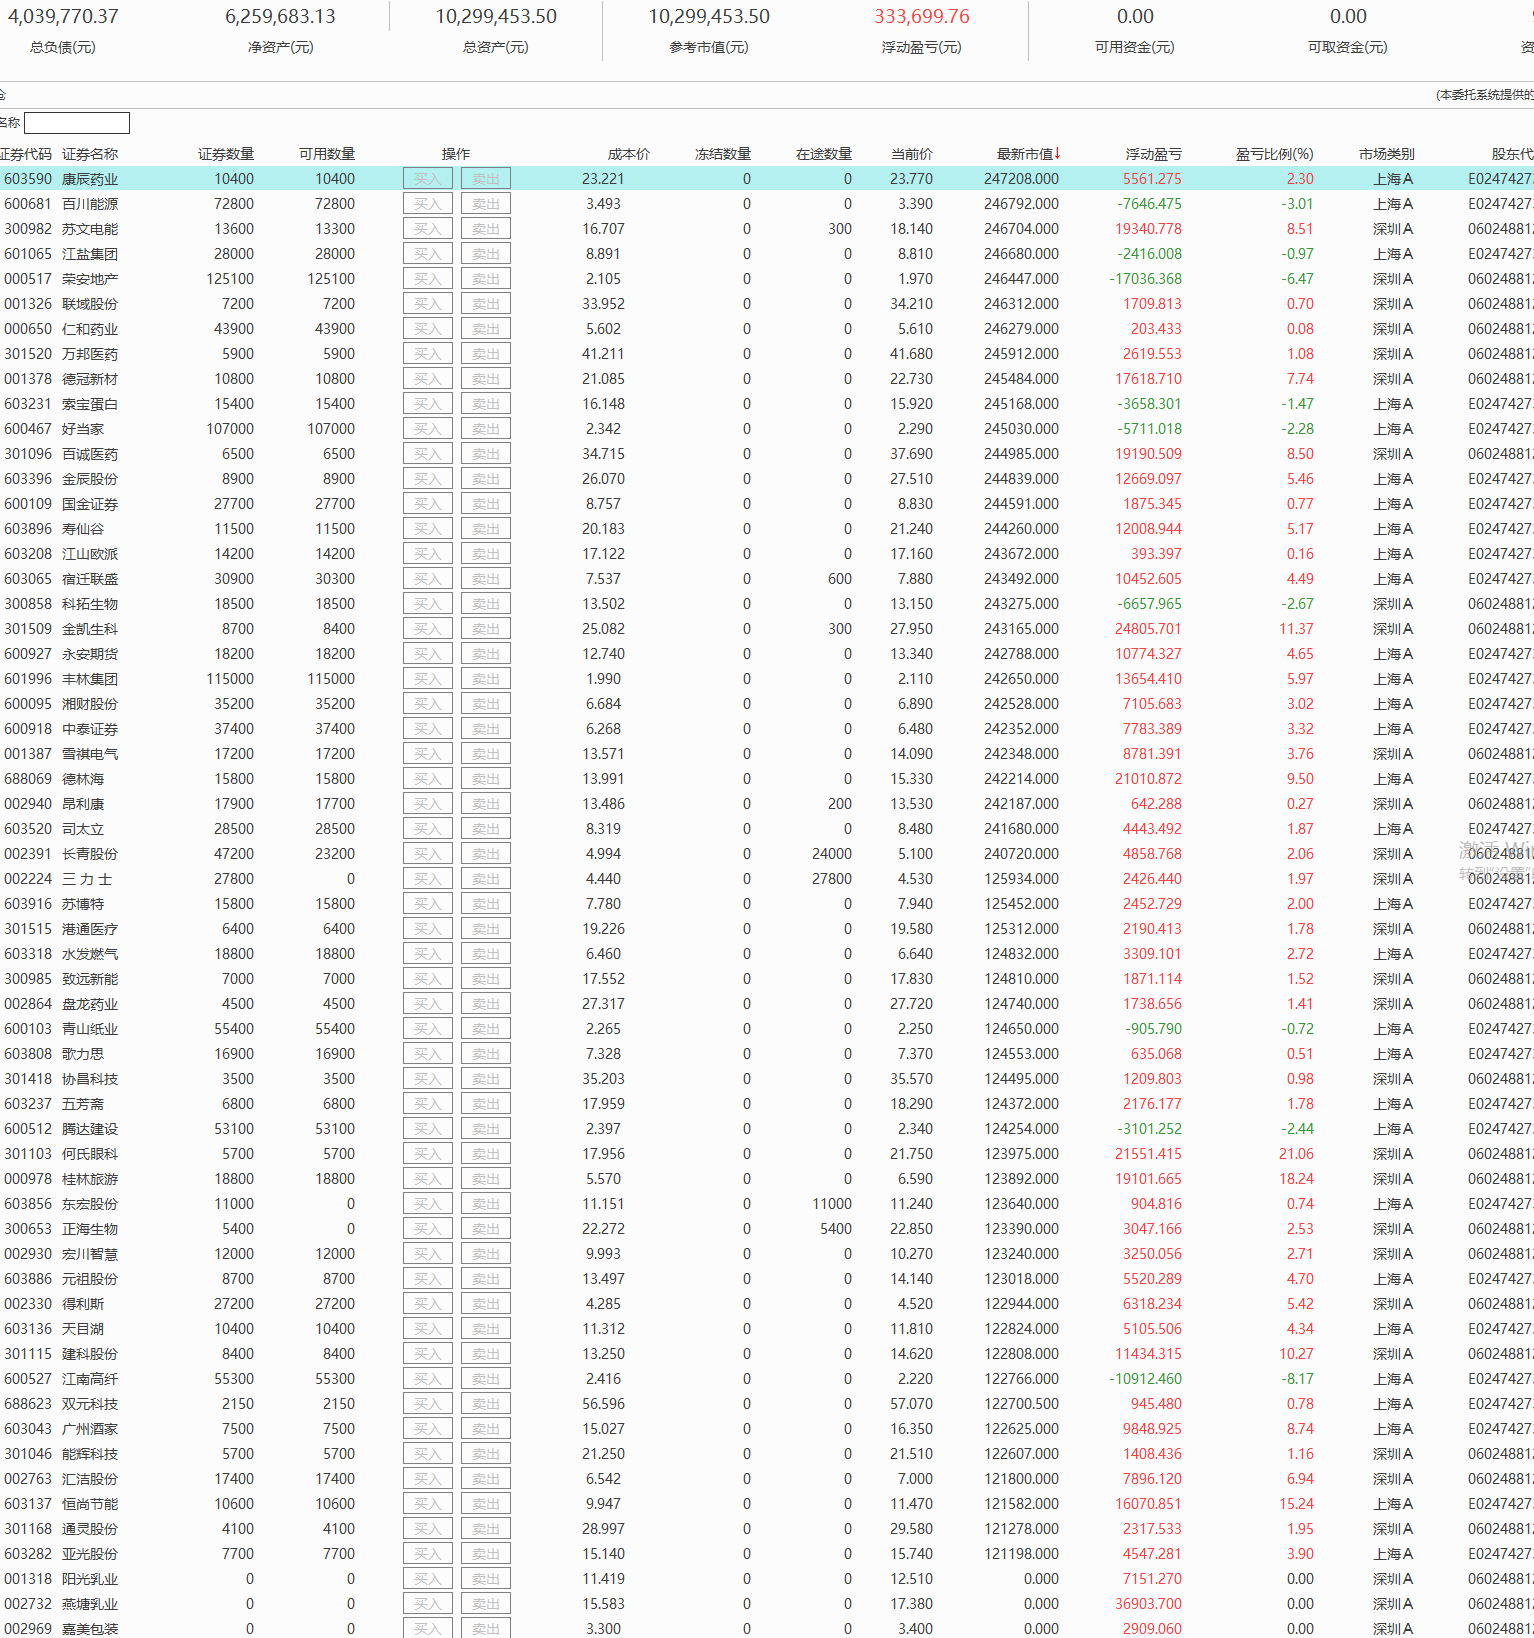Sort by 当前价 column header
Viewport: 1534px width, 1638px height.
(x=912, y=154)
